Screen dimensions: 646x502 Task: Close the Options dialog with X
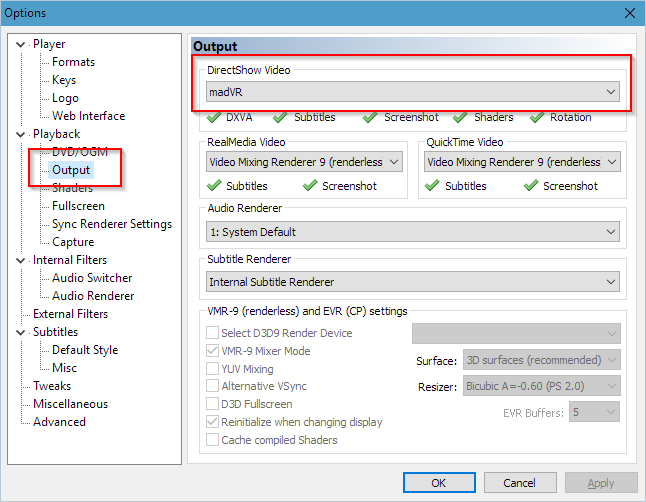coord(630,13)
